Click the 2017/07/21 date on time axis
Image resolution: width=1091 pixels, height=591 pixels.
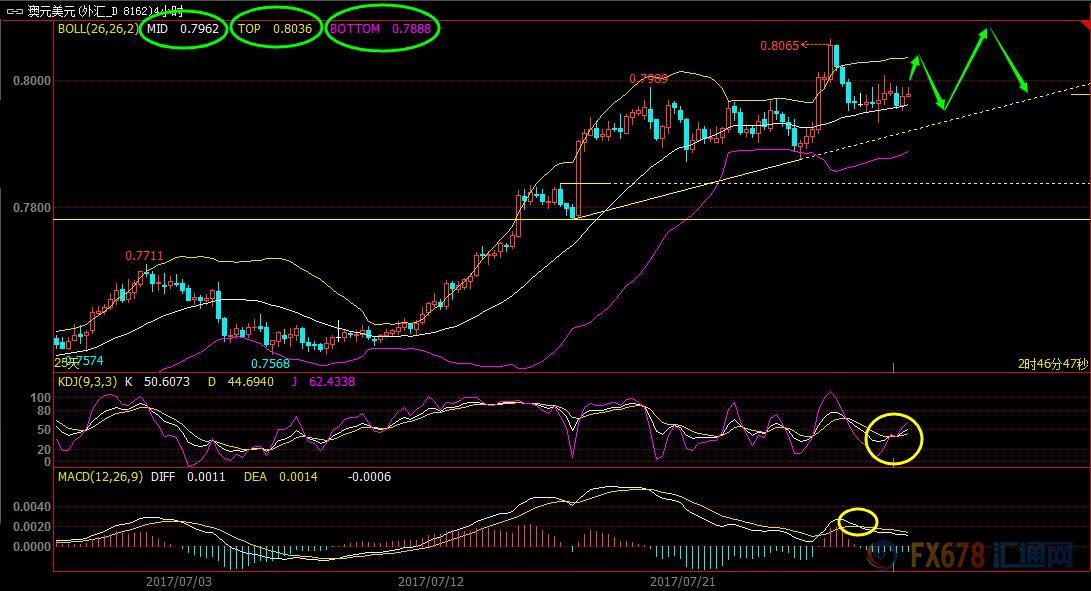coord(683,580)
